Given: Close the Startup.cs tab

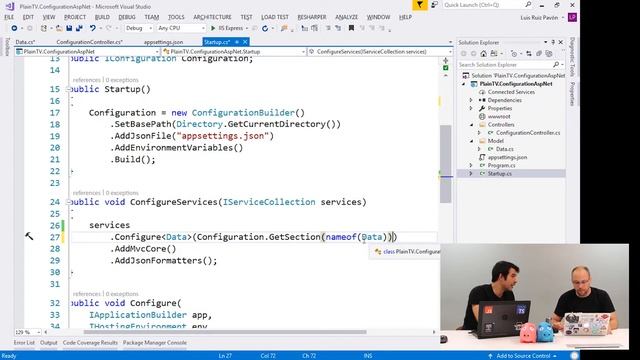Looking at the screenshot, I should [245, 42].
